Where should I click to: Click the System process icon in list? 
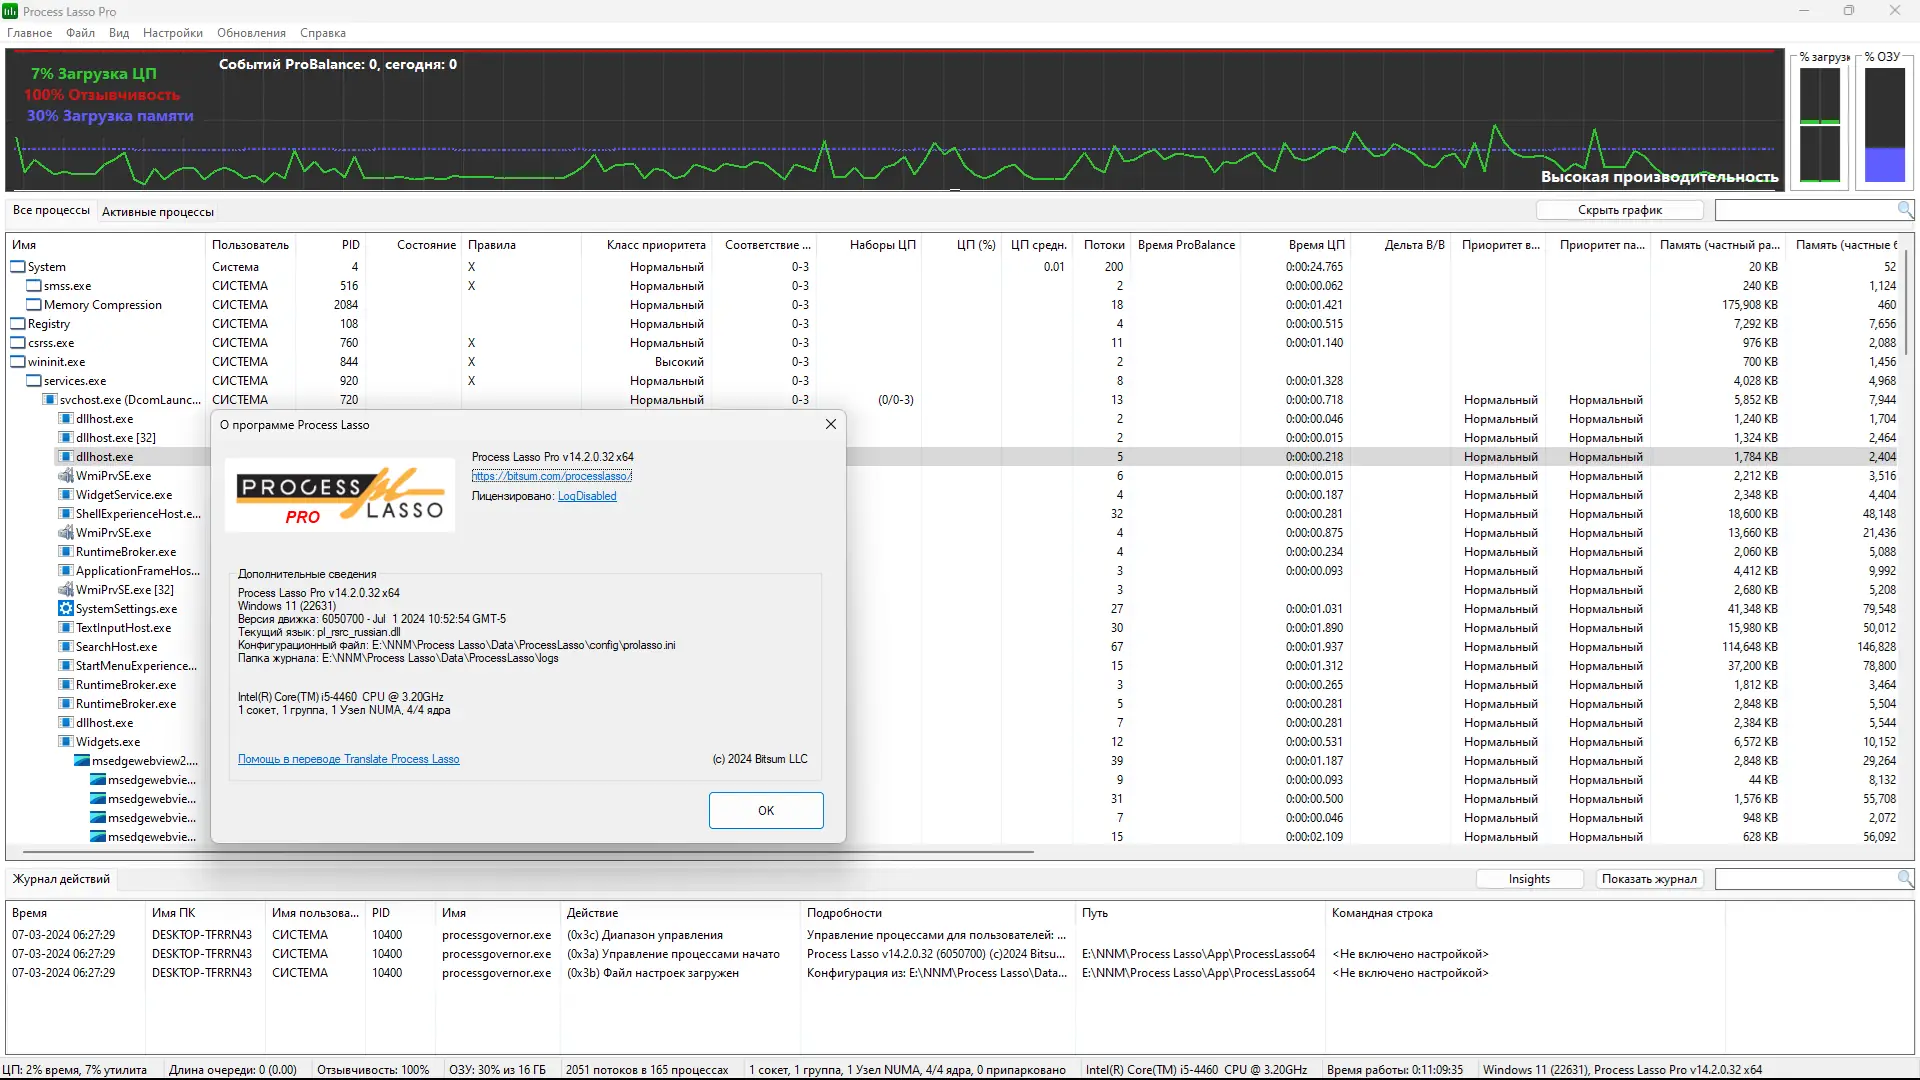pos(18,267)
